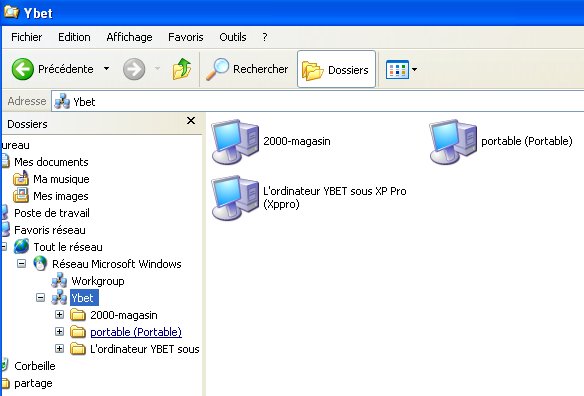
Task: Expand the 2000-magasin tree node
Action: 59,315
